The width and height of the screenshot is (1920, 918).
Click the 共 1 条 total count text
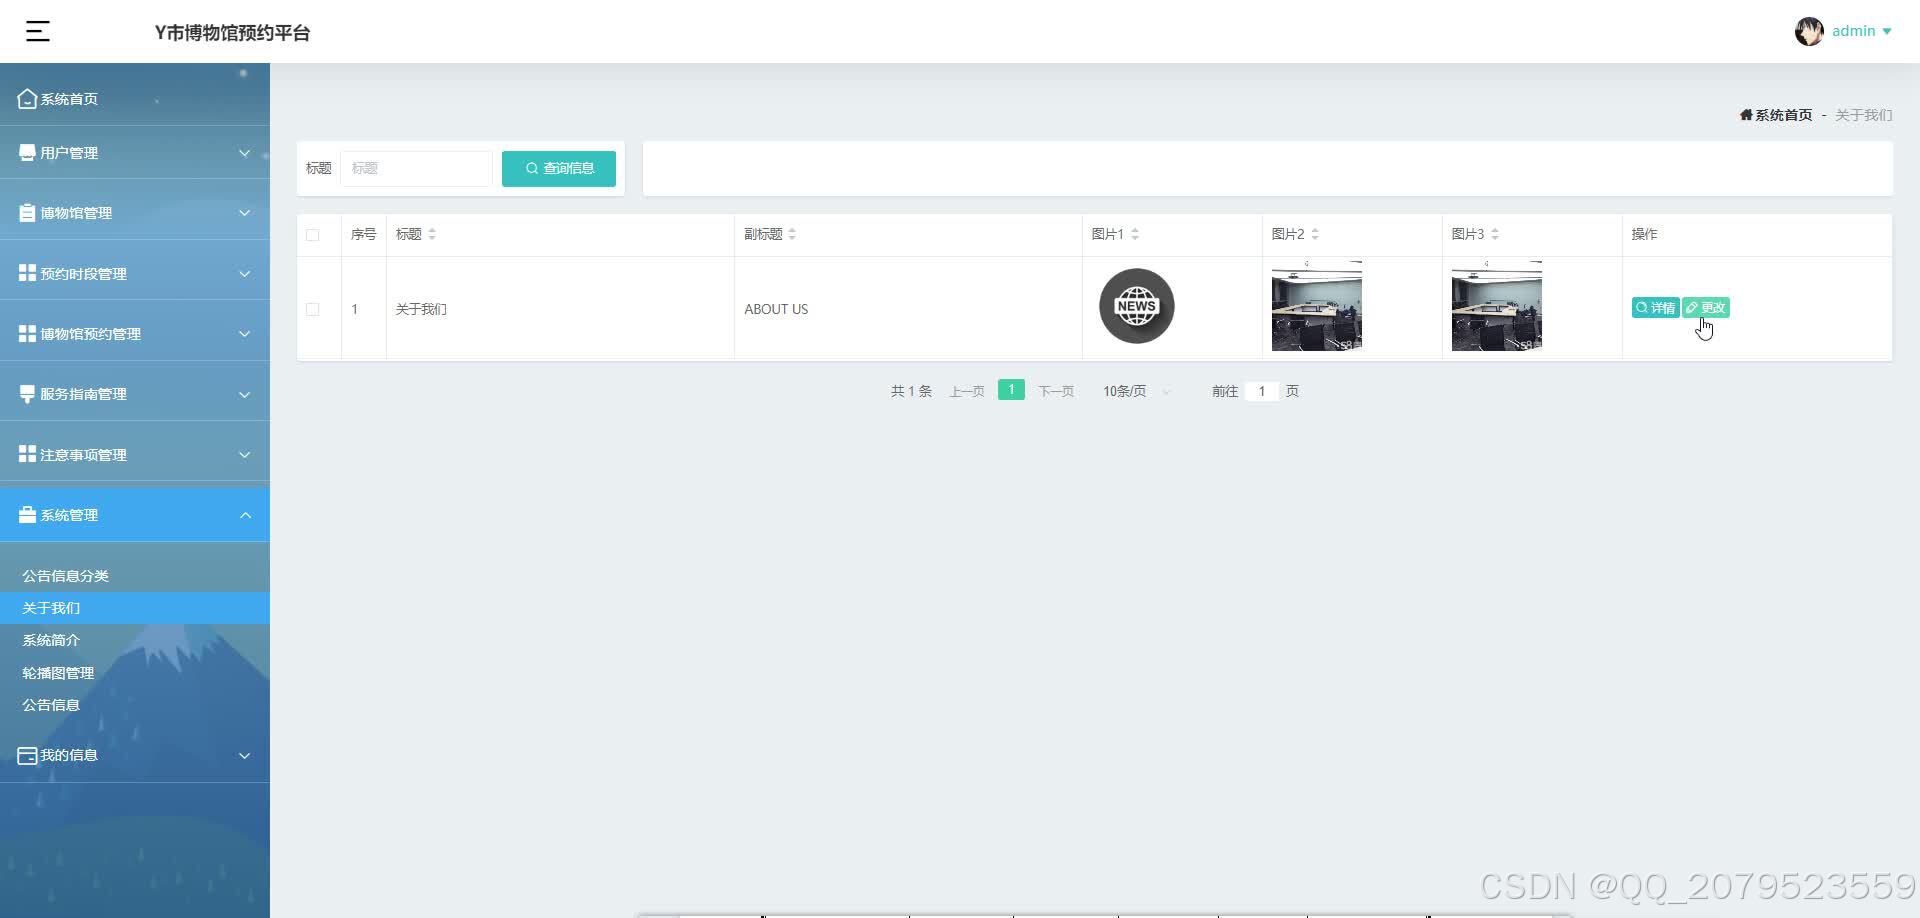click(911, 391)
